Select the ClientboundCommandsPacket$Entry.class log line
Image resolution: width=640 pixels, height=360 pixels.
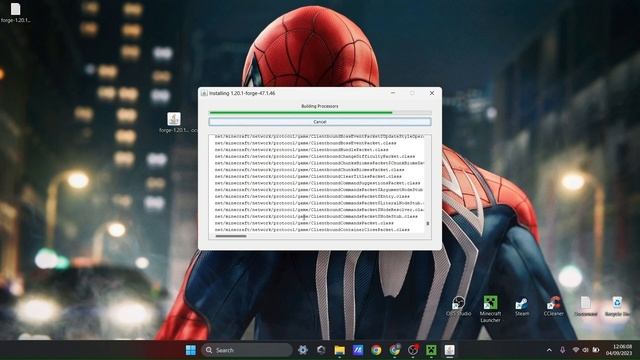click(312, 196)
